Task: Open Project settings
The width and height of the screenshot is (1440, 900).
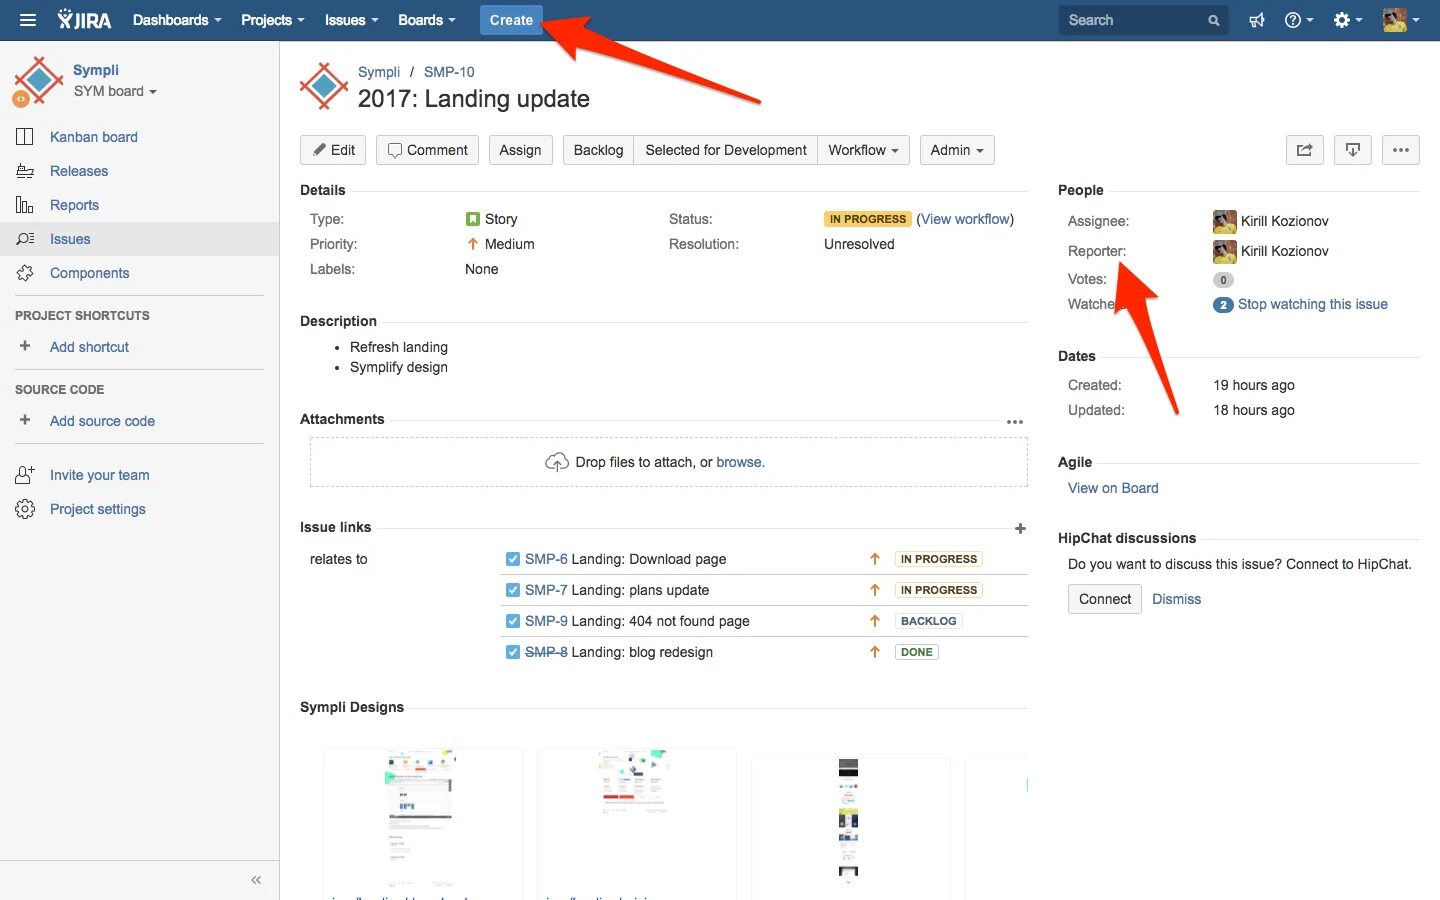Action: point(98,509)
